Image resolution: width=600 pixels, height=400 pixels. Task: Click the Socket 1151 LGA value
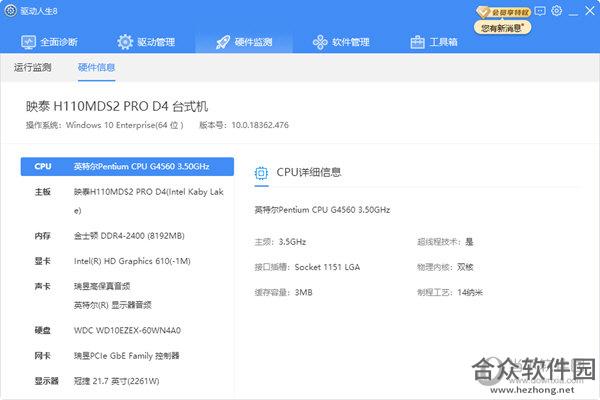click(x=327, y=267)
